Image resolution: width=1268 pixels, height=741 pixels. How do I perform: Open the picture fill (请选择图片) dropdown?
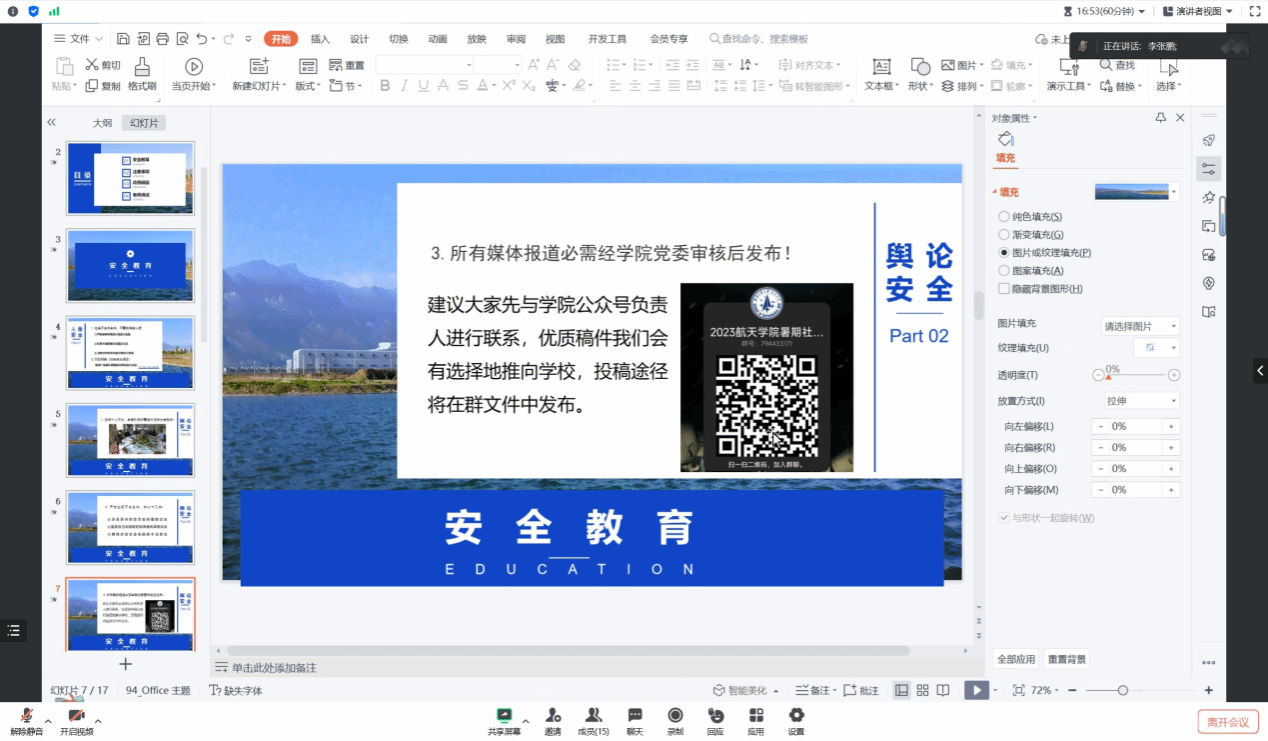pyautogui.click(x=1140, y=326)
